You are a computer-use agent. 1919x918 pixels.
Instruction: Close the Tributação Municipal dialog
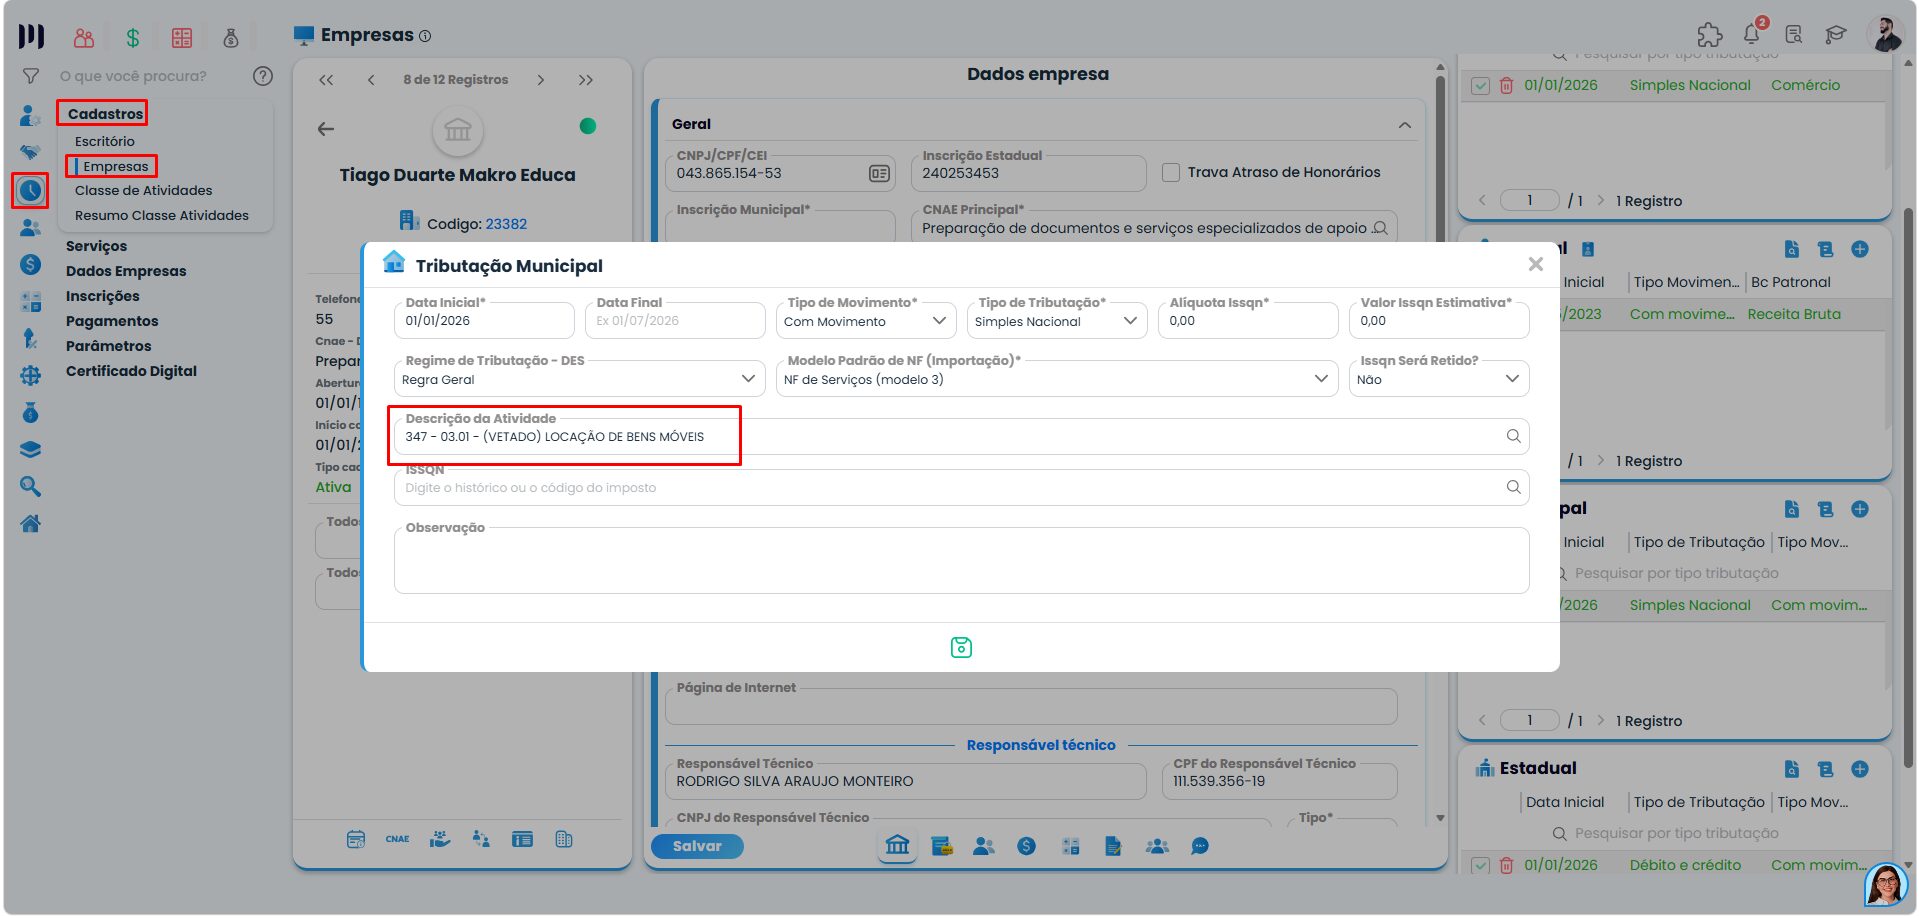pos(1536,264)
